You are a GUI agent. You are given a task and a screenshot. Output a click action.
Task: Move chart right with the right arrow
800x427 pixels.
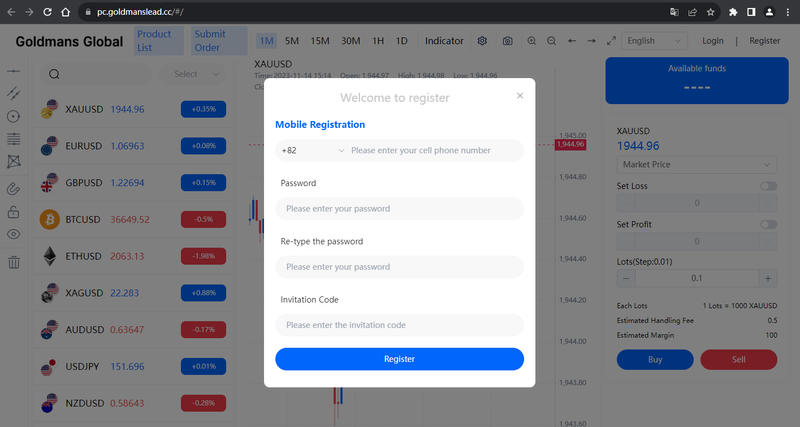591,41
